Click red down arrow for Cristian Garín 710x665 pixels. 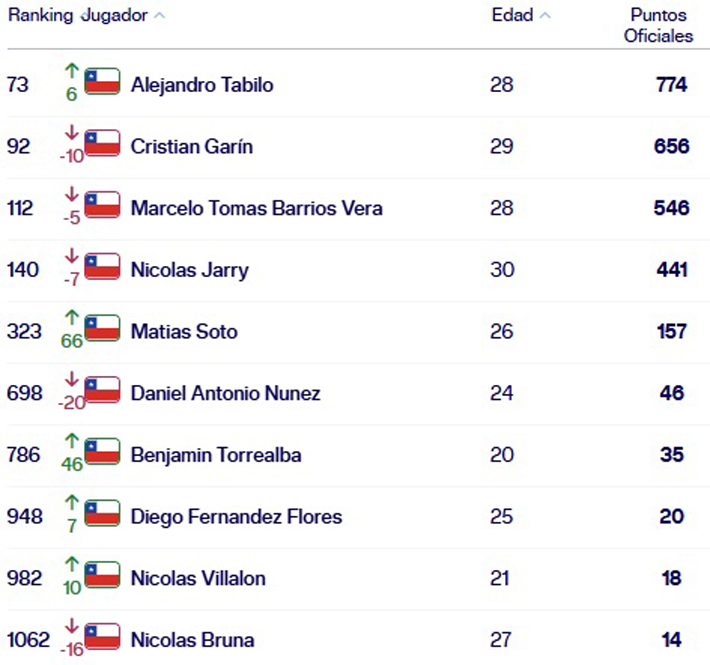[x=71, y=132]
